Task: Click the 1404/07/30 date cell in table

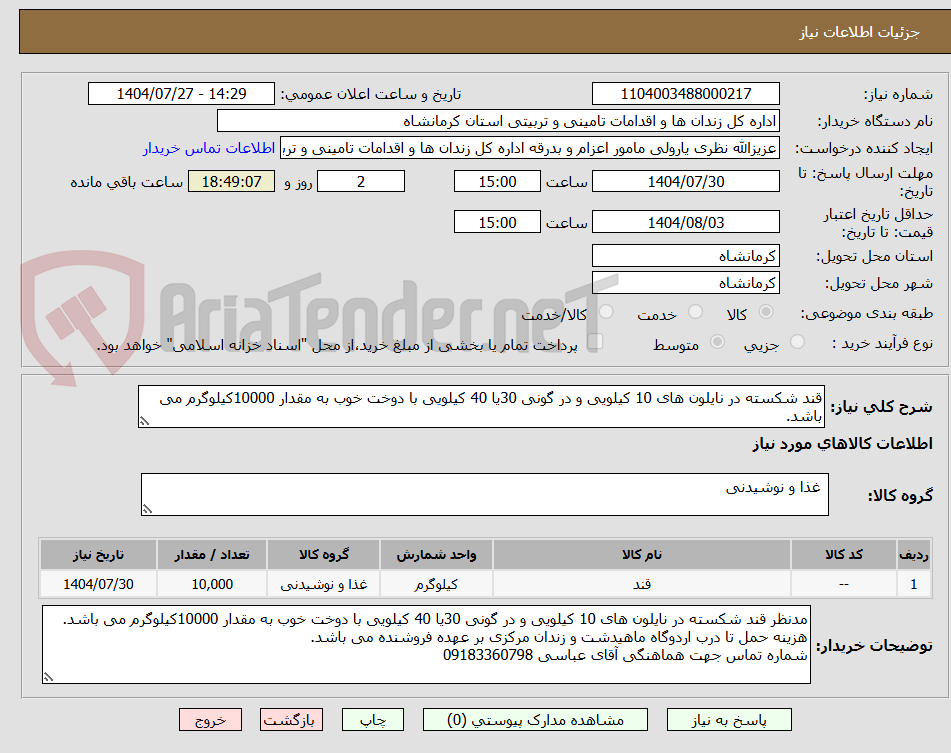Action: tap(98, 584)
